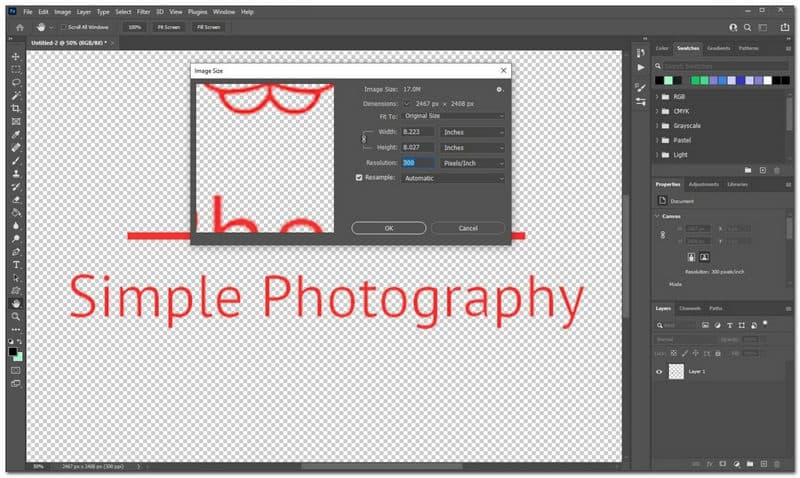Viewport: 800px width, 478px height.
Task: Open the search icon in options bar
Action: tap(747, 28)
